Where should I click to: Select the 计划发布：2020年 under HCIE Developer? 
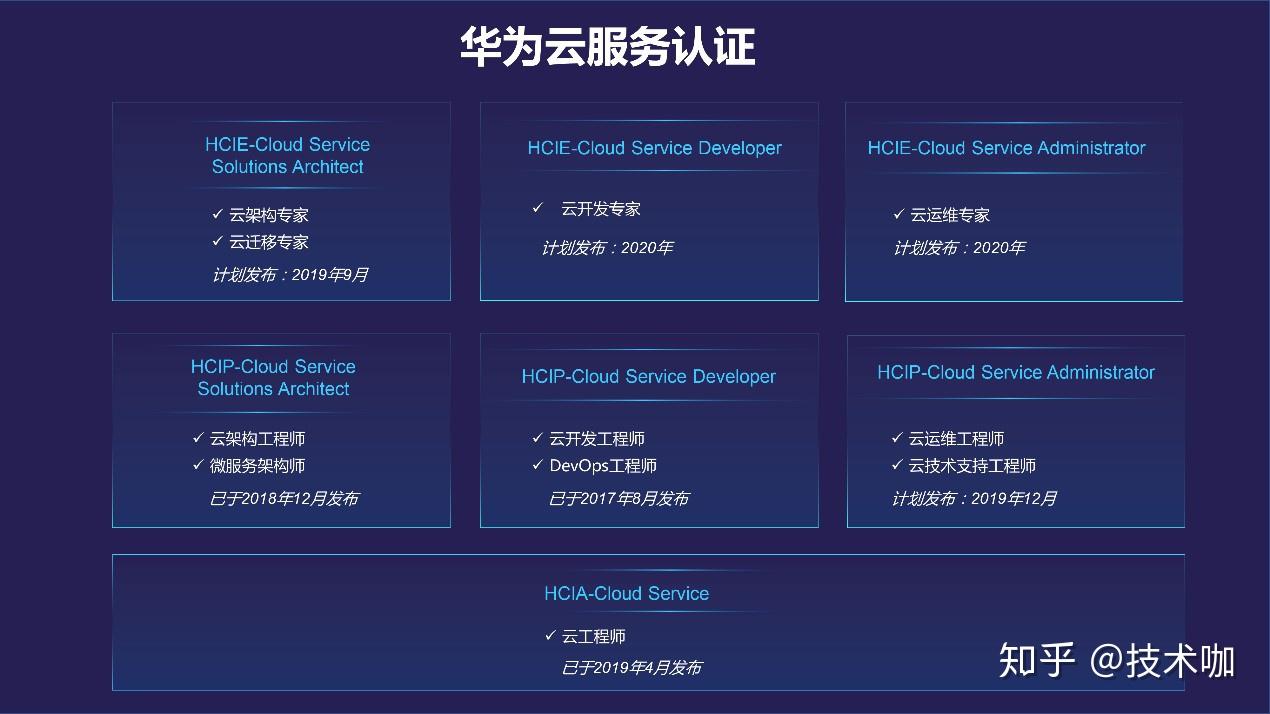coord(607,248)
